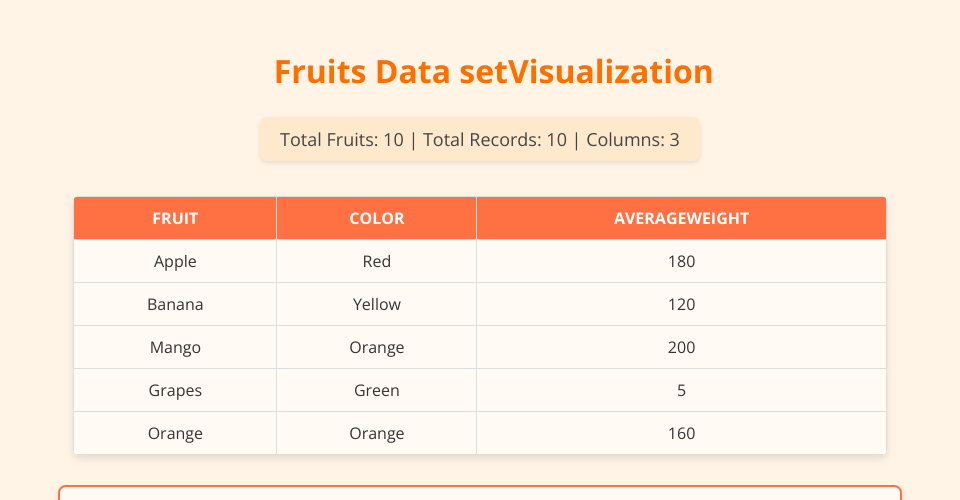Click the AVERAGEWEIGHT column header
Screen dimensions: 960x500
681,219
